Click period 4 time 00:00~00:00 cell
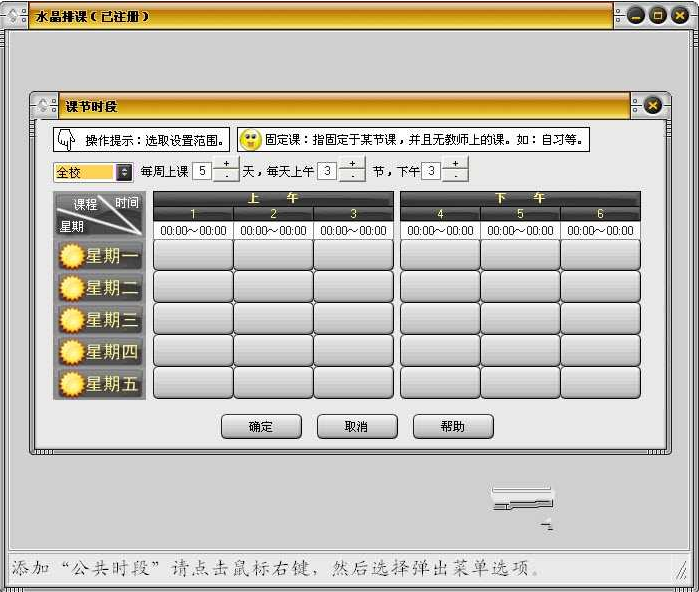 click(440, 230)
